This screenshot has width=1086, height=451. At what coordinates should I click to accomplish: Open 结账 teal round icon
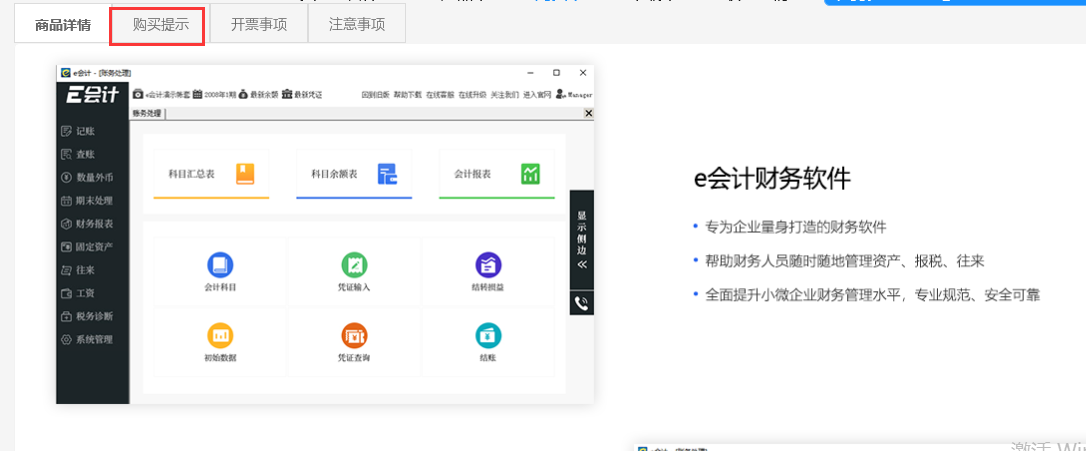(488, 335)
